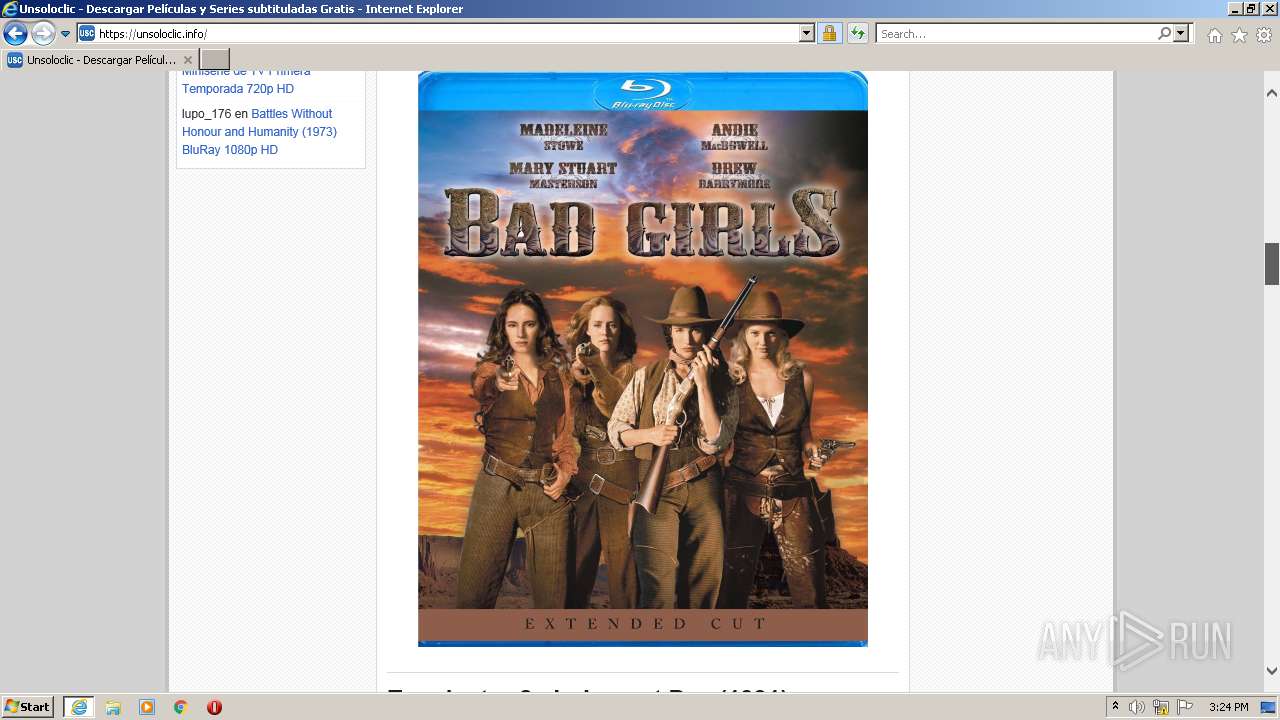Open Windows Explorer folder taskbar icon

click(113, 707)
